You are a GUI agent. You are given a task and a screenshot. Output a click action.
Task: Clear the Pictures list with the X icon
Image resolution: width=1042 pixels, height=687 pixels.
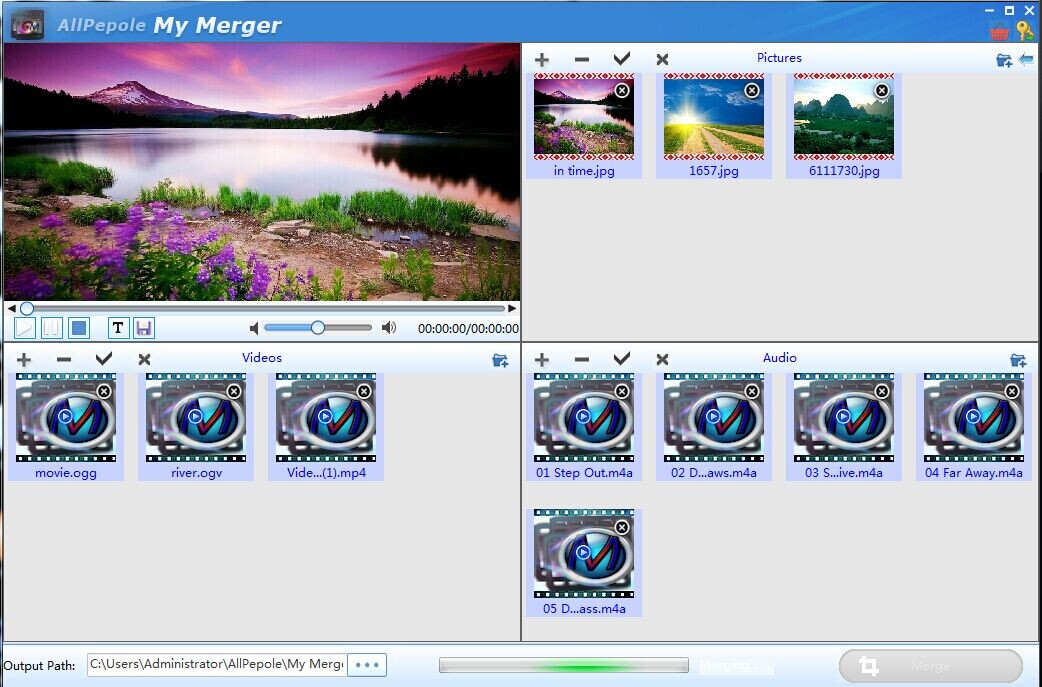point(662,60)
